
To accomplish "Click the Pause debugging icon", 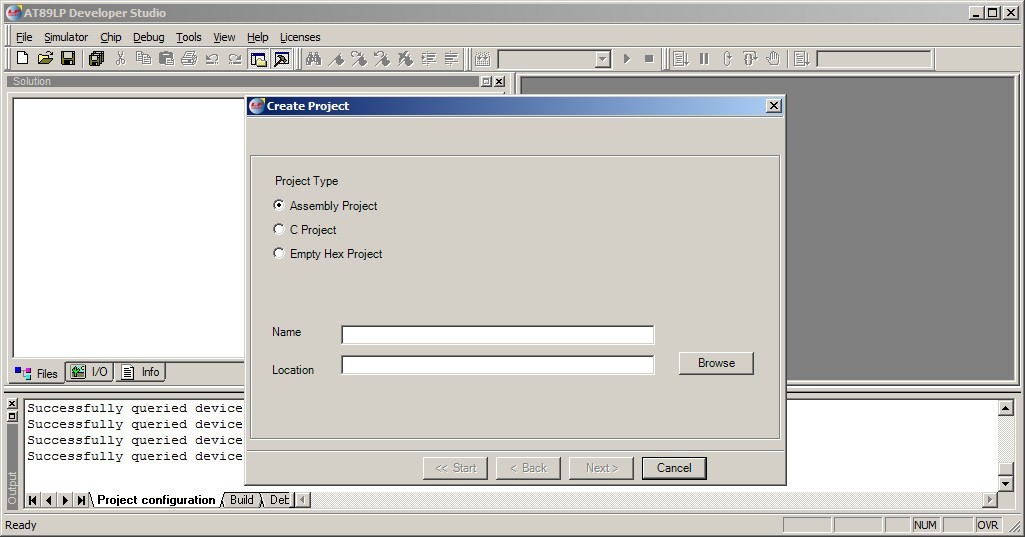I will (x=704, y=59).
